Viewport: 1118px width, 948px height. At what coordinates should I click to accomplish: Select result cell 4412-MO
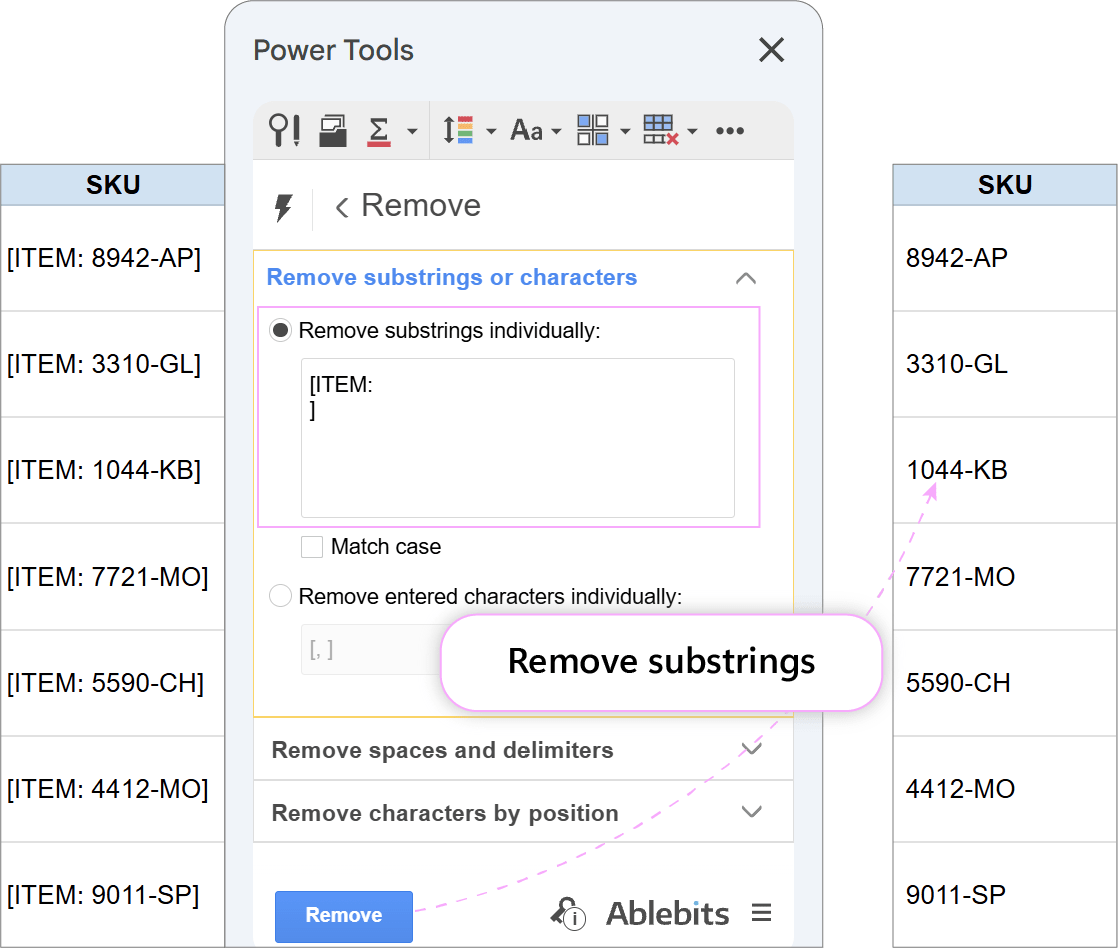pos(1005,789)
